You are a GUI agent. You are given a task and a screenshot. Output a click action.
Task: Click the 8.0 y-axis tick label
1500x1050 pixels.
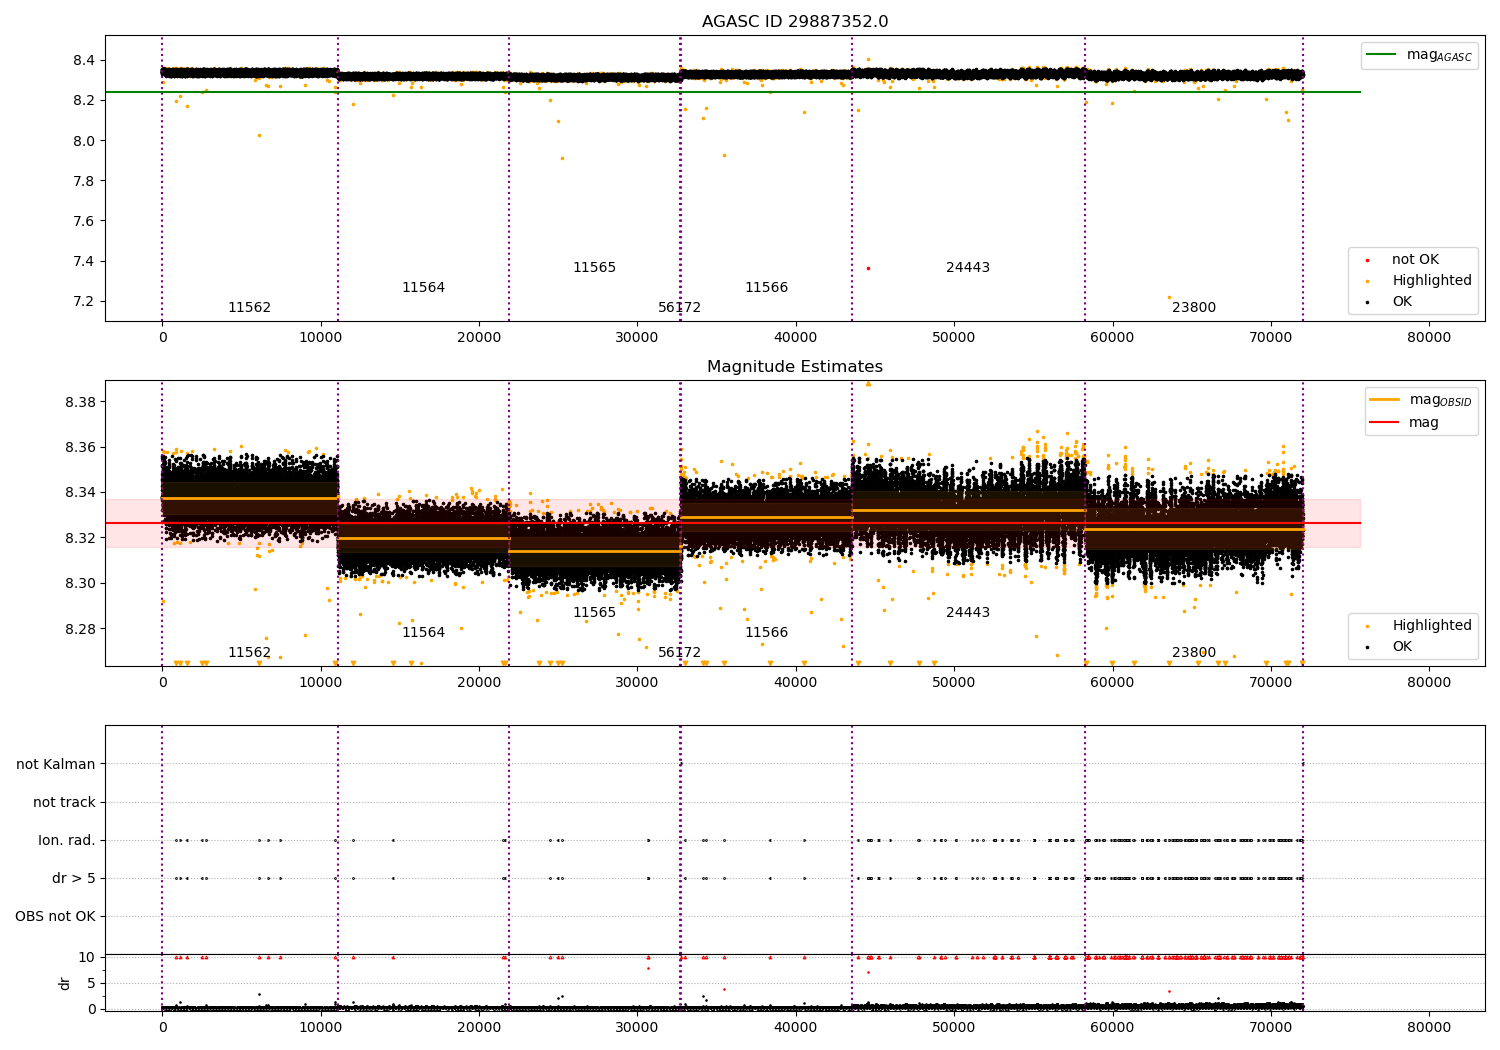[x=84, y=141]
